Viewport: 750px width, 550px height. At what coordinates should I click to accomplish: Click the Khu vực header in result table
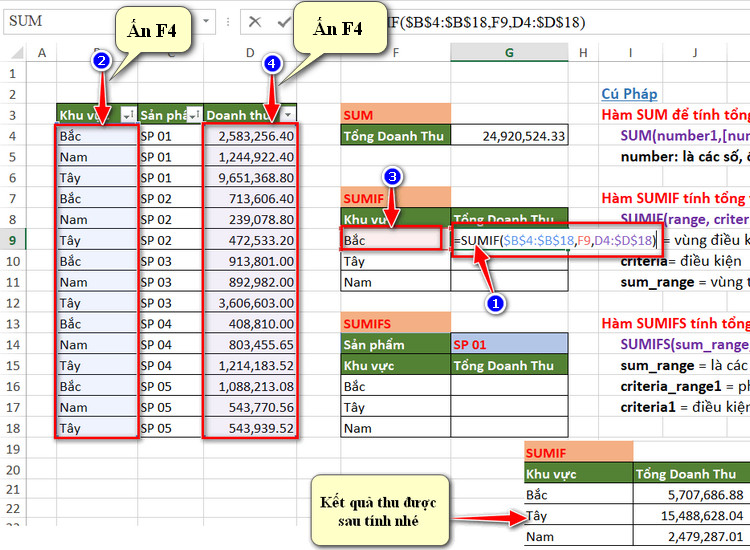pos(578,473)
